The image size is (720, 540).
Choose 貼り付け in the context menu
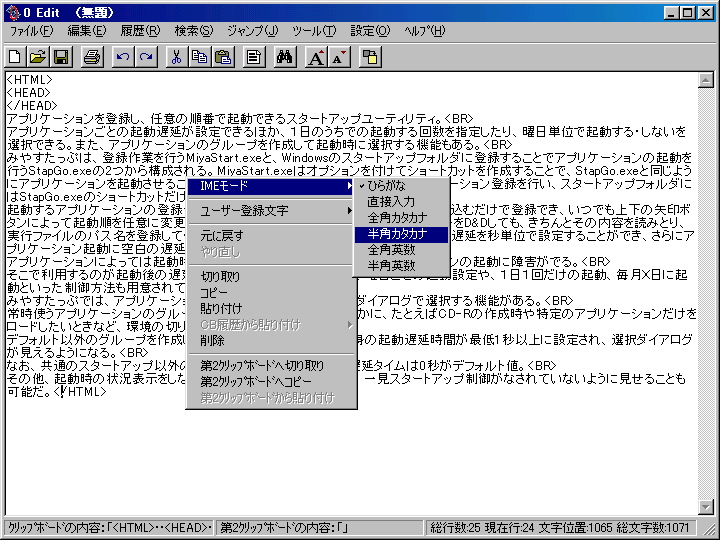pyautogui.click(x=271, y=309)
